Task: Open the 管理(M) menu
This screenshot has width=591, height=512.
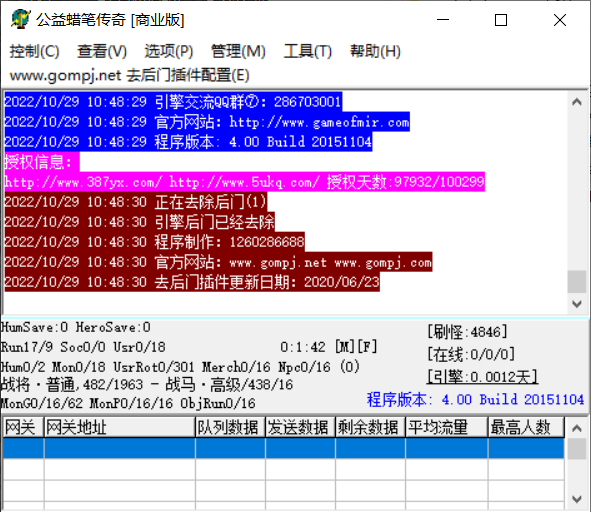Action: point(238,51)
